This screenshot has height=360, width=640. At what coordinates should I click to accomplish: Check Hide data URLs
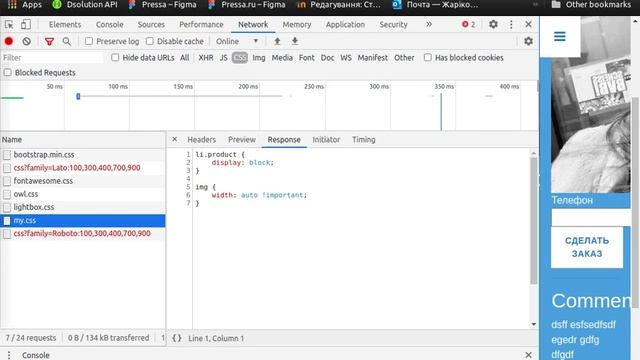pos(115,58)
